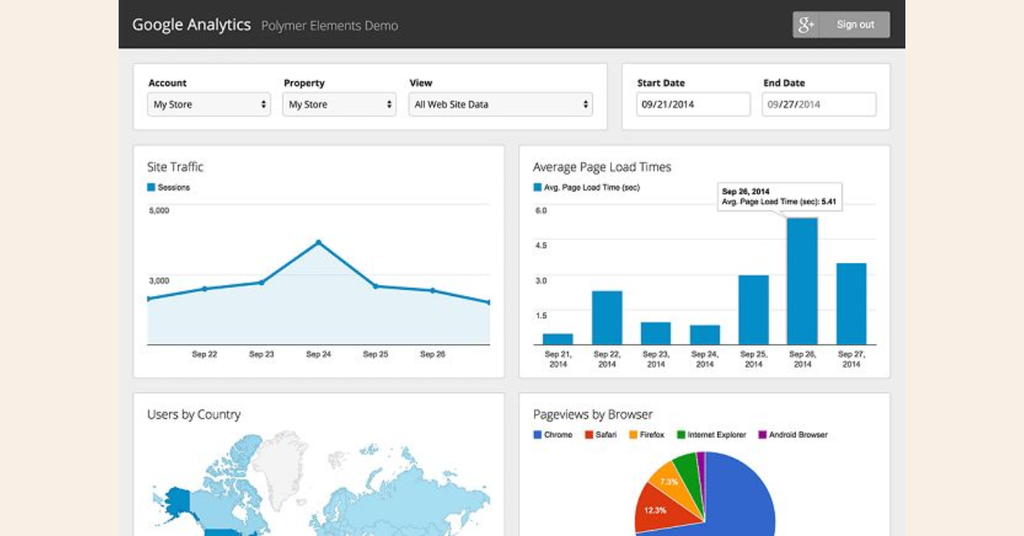The image size is (1024, 536).
Task: Click the Sep 23 data point on Site Traffic
Action: click(262, 283)
